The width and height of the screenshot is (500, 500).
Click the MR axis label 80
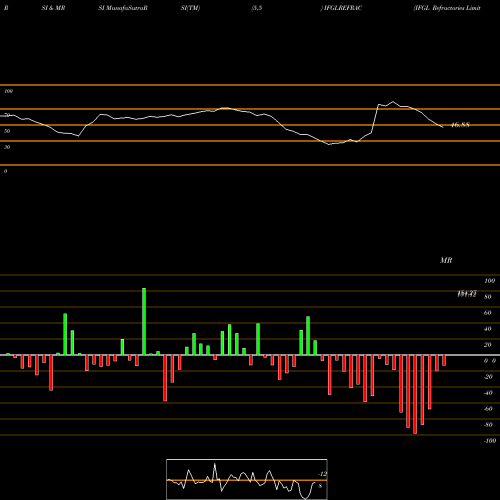488,297
